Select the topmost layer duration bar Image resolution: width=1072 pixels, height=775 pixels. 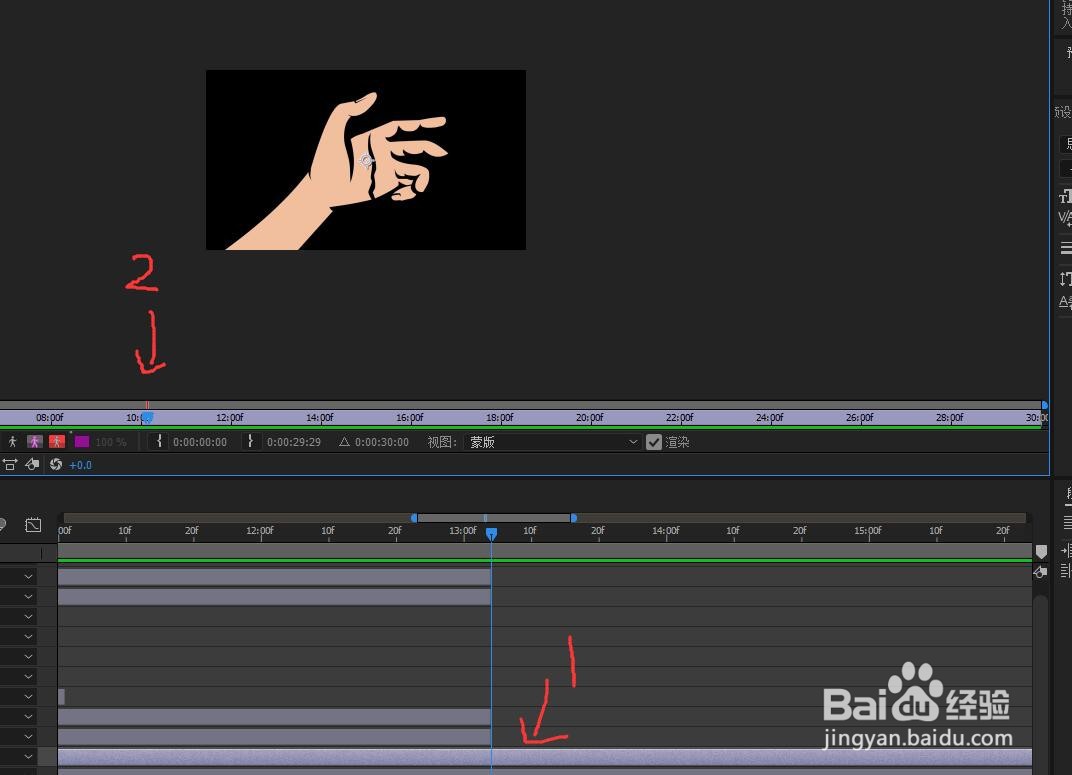(274, 577)
